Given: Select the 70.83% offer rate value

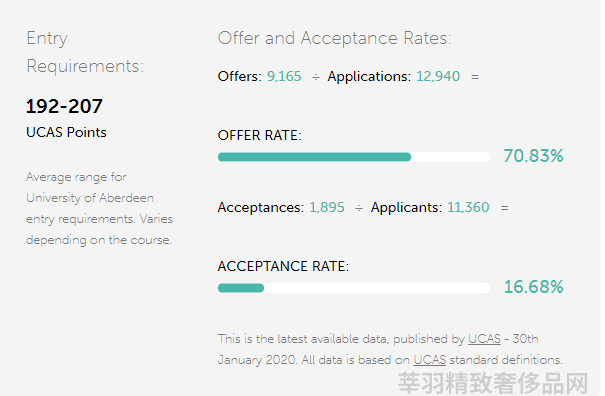Looking at the screenshot, I should (533, 156).
